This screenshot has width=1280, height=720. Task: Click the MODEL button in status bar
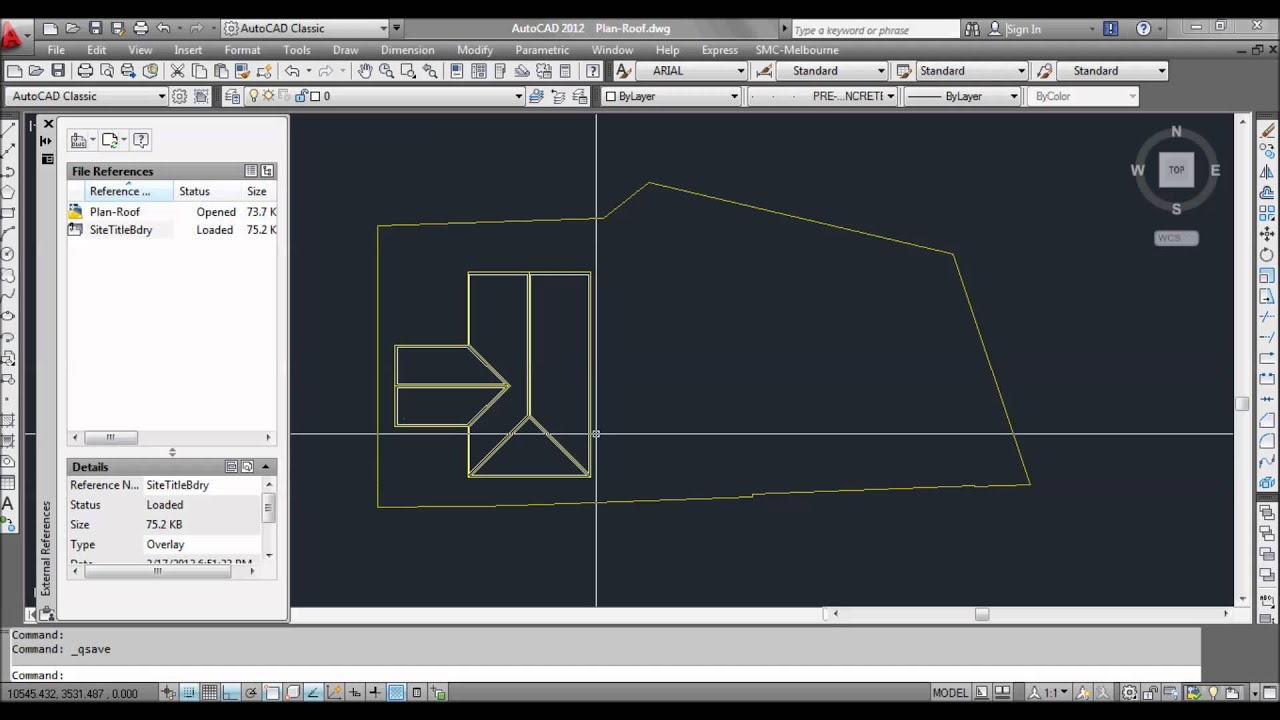click(x=950, y=692)
